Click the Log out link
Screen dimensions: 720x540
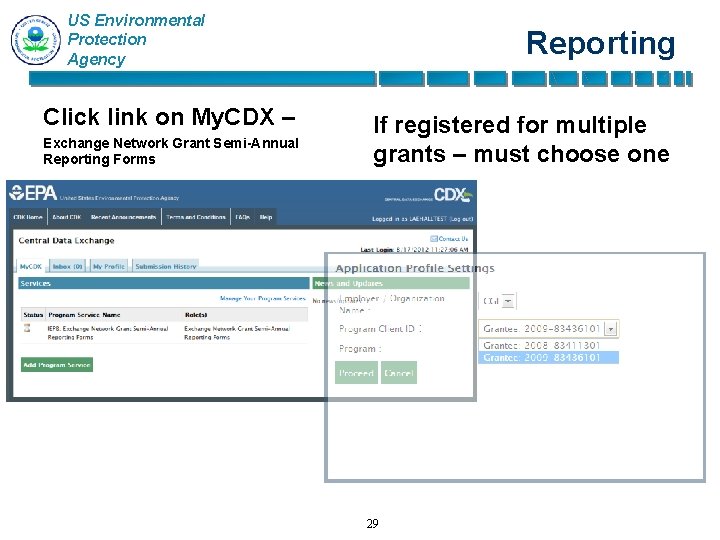tap(461, 219)
